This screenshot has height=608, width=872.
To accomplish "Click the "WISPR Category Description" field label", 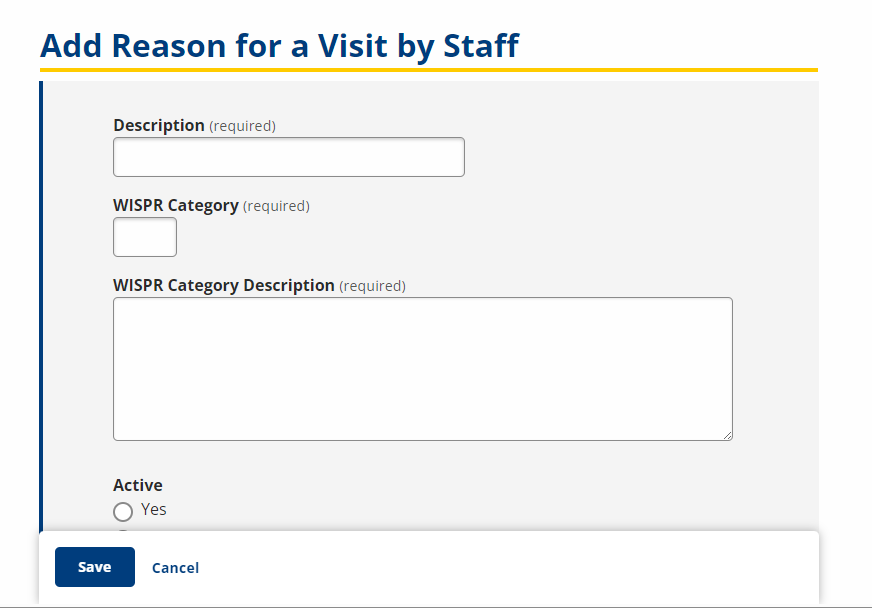I will pos(224,286).
